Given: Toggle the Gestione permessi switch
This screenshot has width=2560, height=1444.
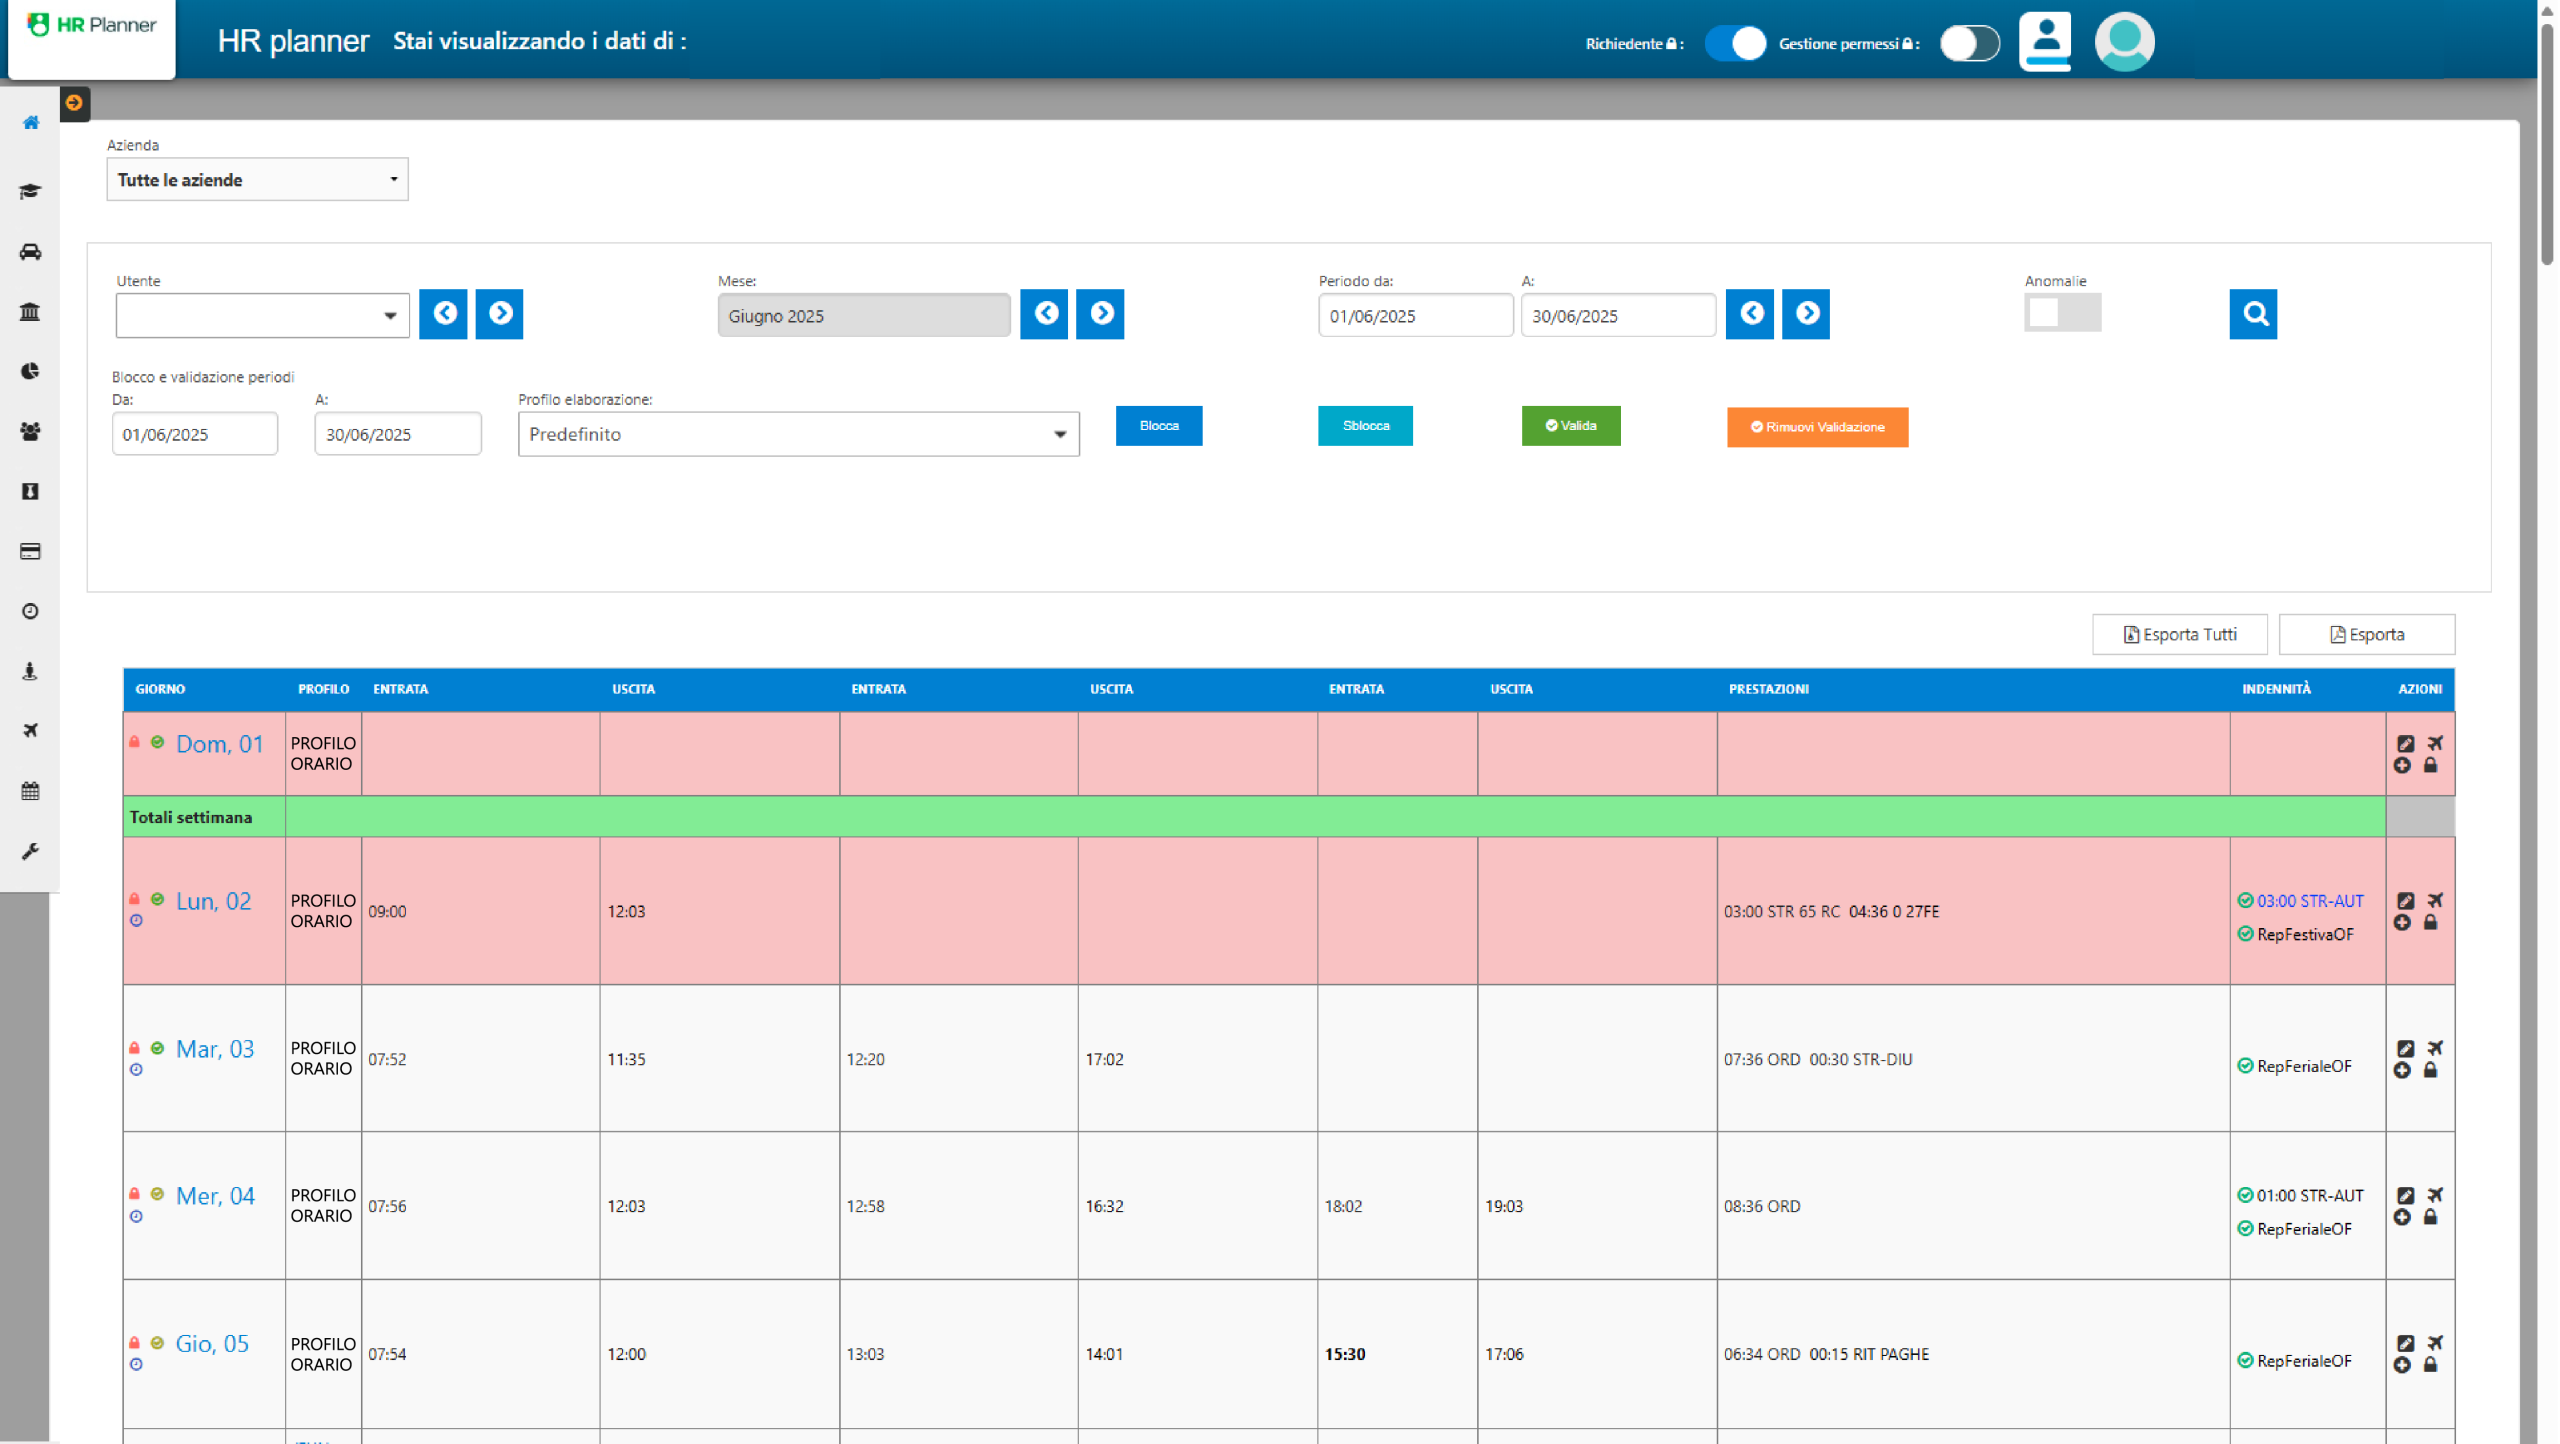Looking at the screenshot, I should [1969, 43].
